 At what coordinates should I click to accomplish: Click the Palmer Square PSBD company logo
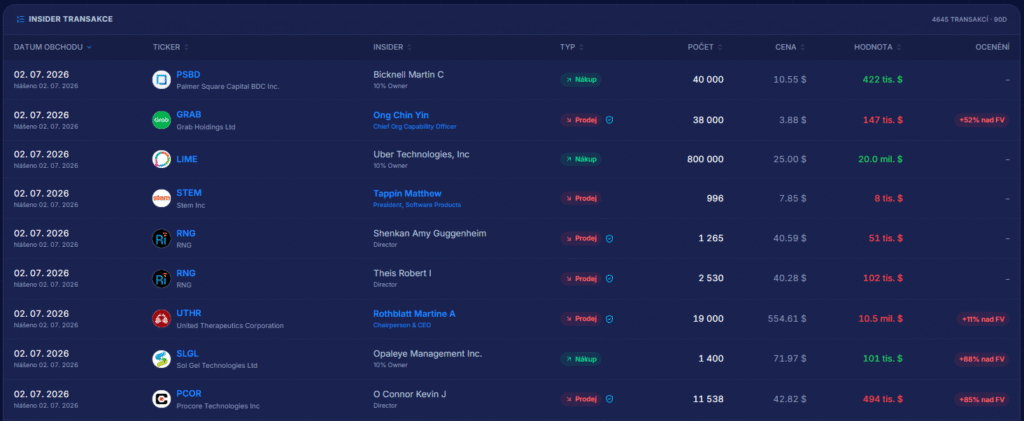pos(161,80)
